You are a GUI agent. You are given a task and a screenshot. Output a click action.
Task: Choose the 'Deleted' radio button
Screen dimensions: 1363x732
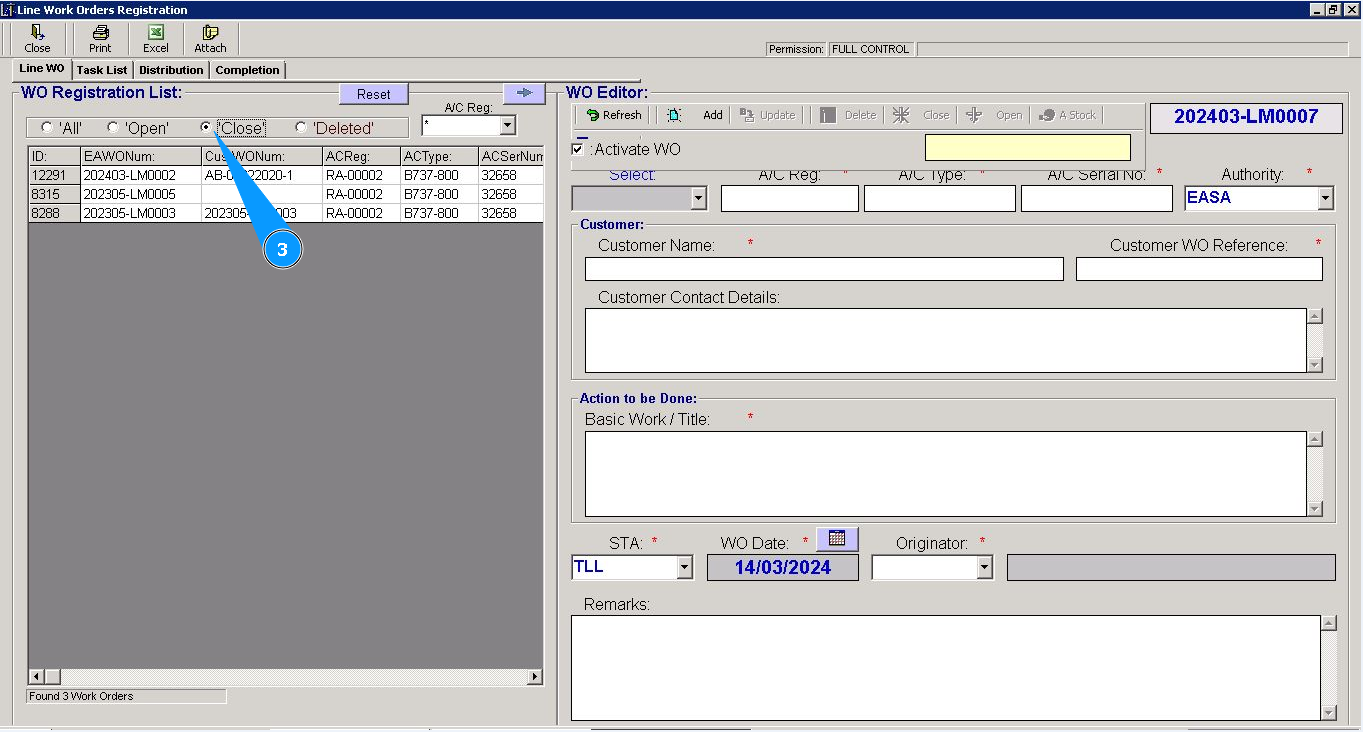(x=301, y=128)
